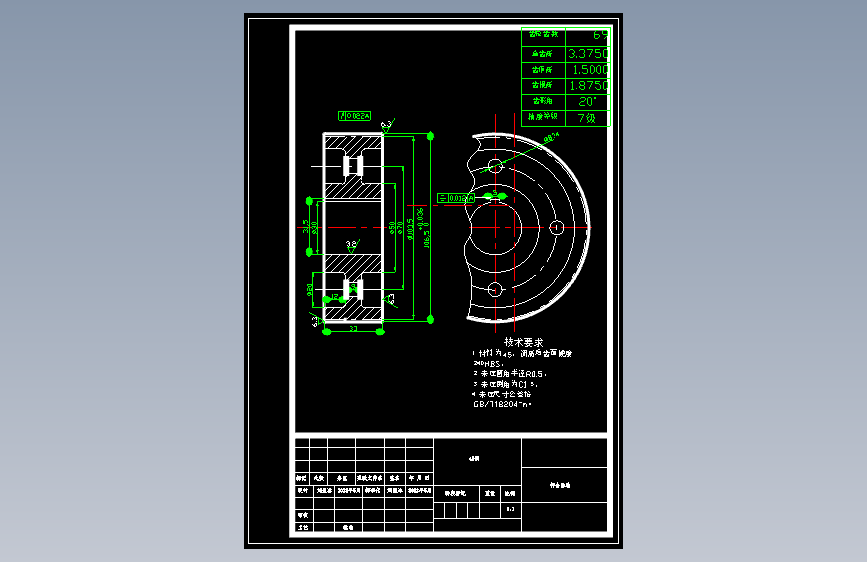This screenshot has width=867, height=562.
Task: Click the 6.3 roughness symbol at bottom-left corner
Action: [316, 320]
